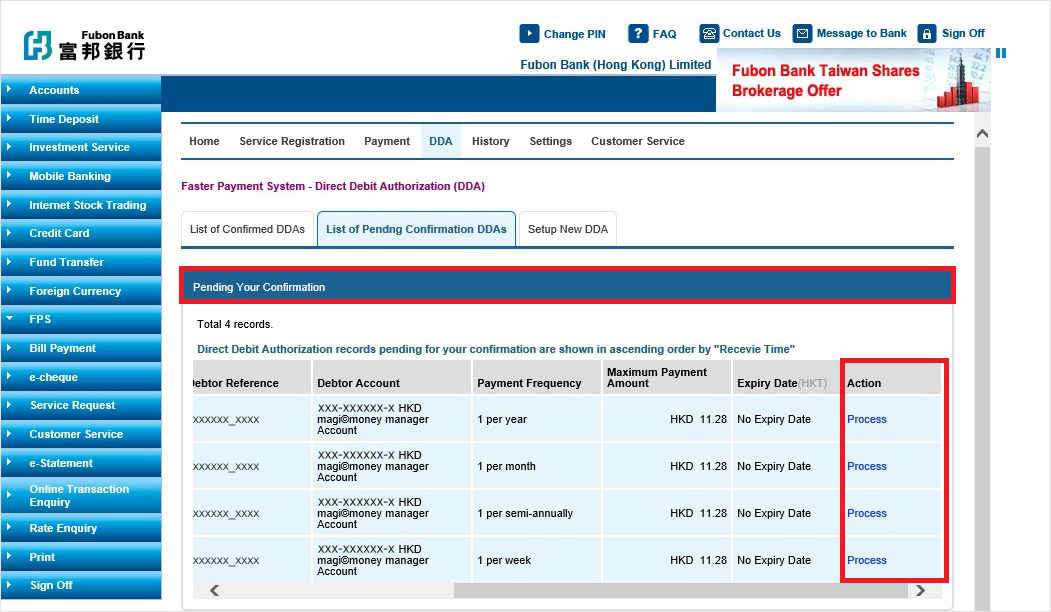The height and width of the screenshot is (612, 1051).
Task: Open the Payment tab
Action: tap(387, 141)
